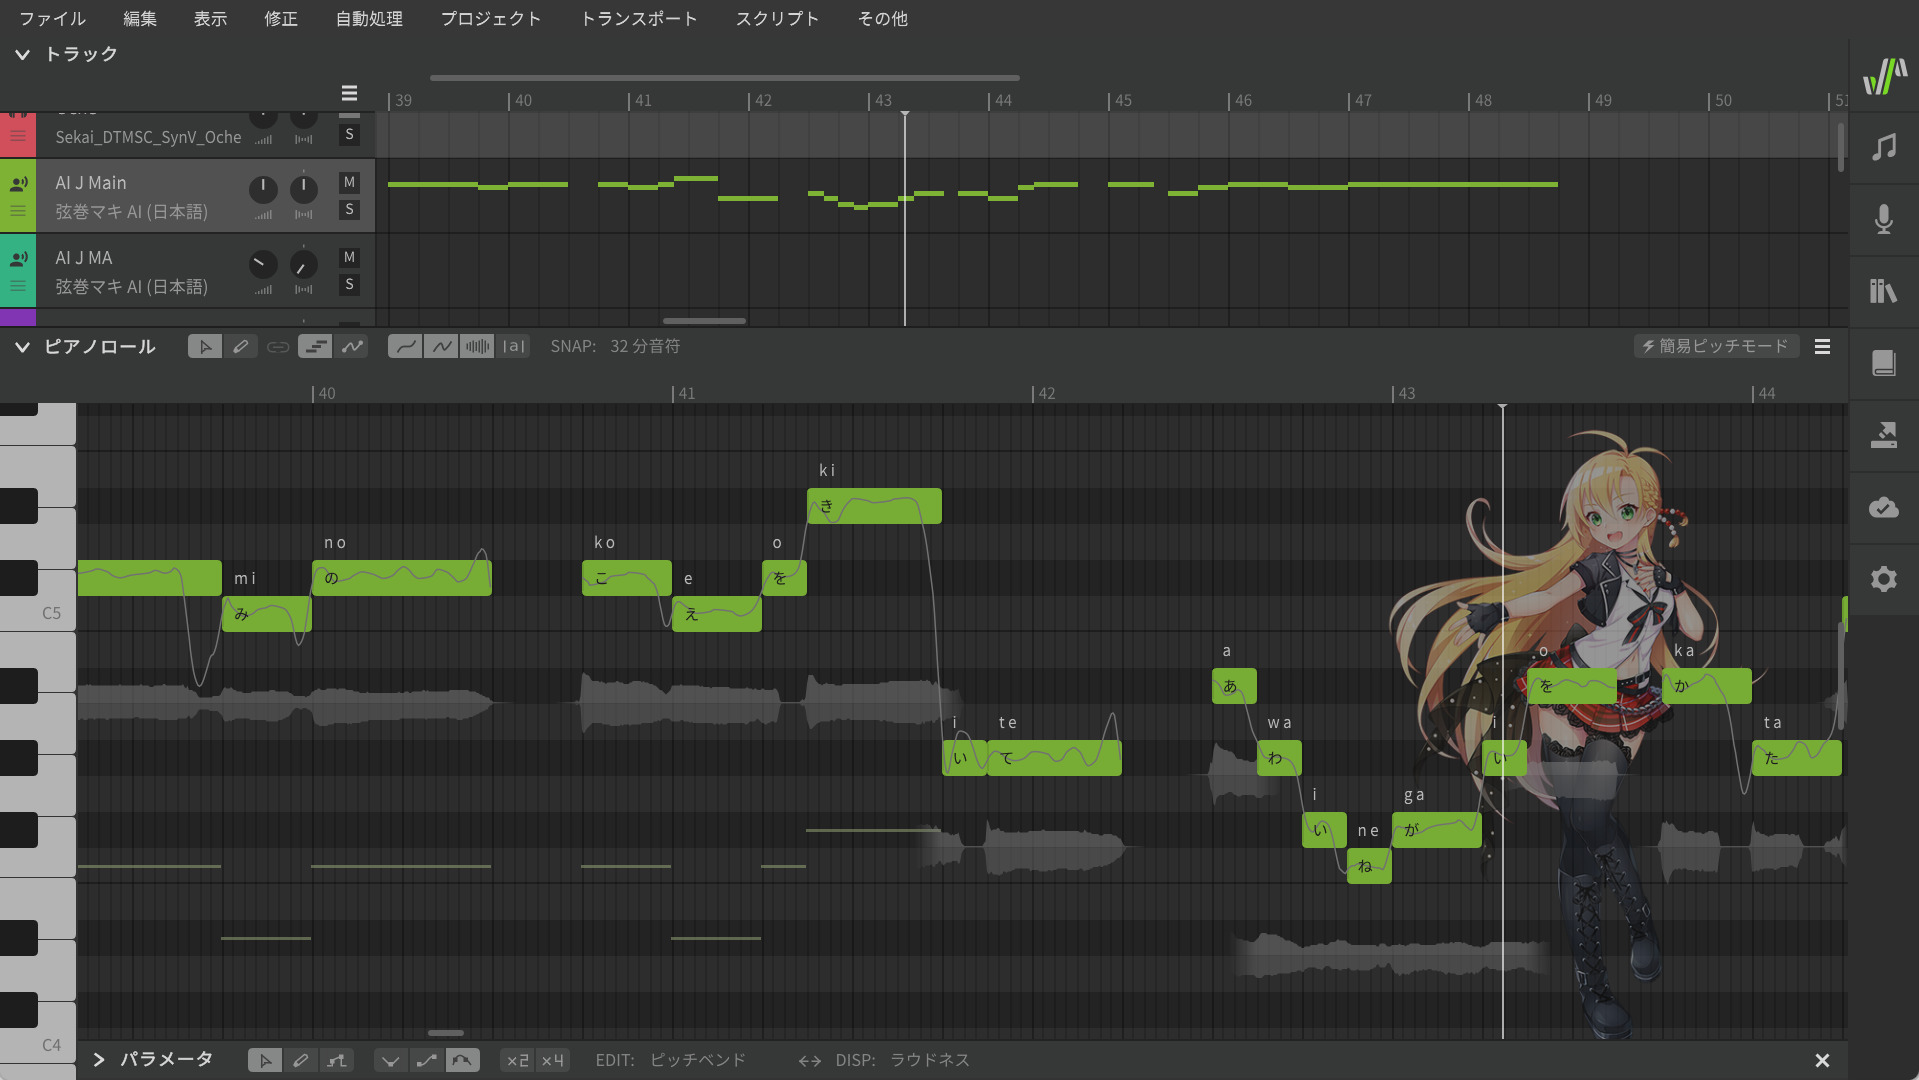Image resolution: width=1919 pixels, height=1080 pixels.
Task: Solo the AI J Main track
Action: coord(349,209)
